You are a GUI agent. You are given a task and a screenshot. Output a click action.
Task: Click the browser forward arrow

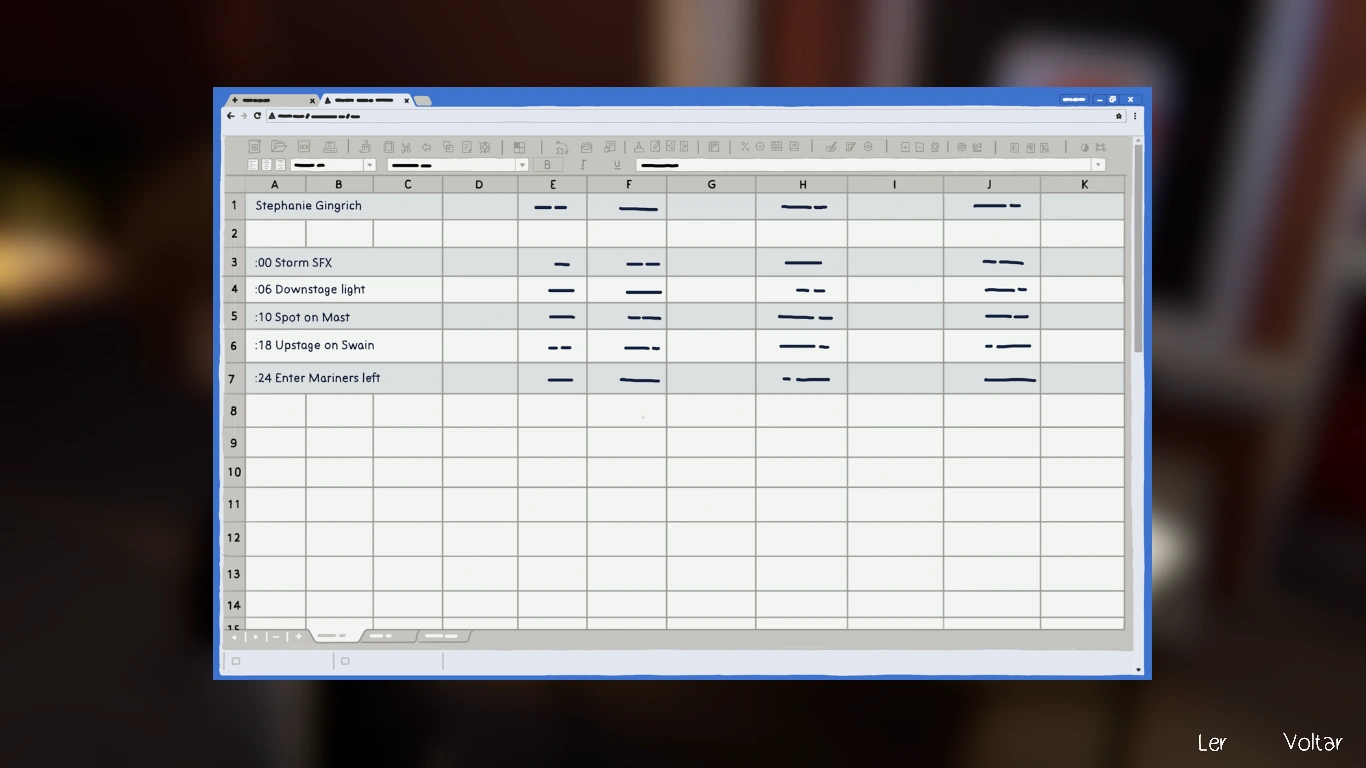pyautogui.click(x=243, y=116)
